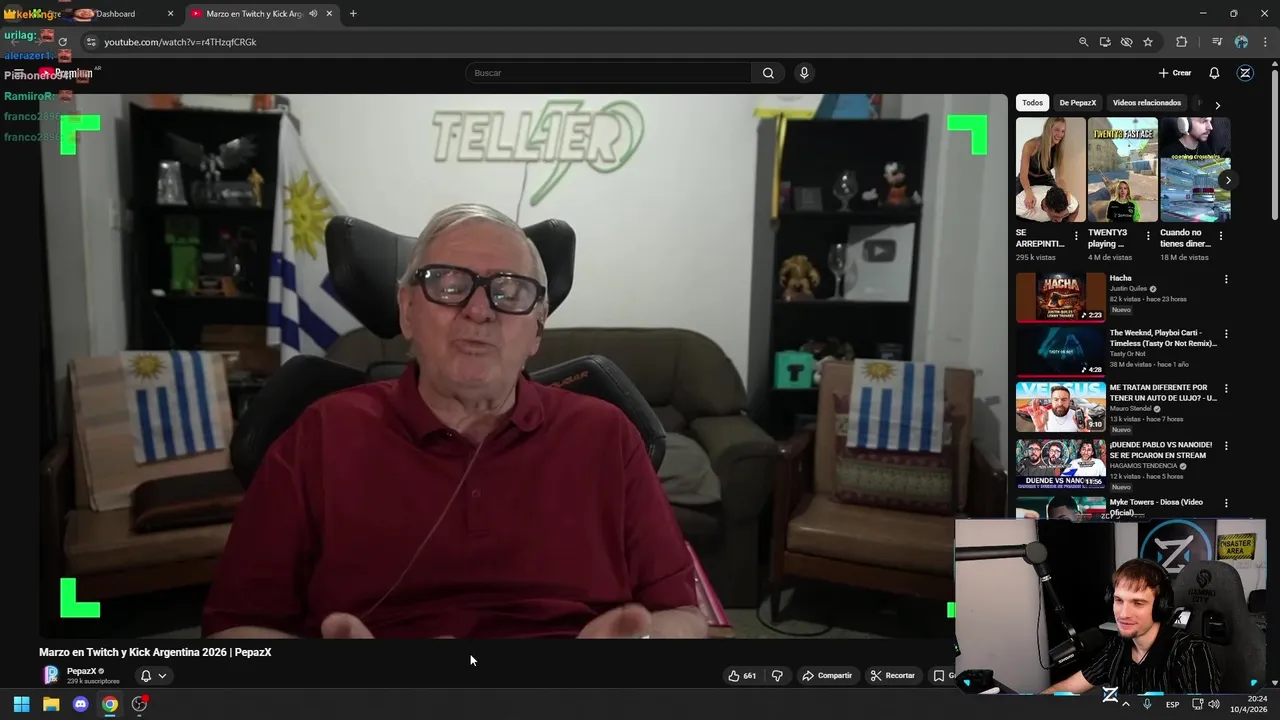Screen dimensions: 1280x720
Task: Advance the Shorts shelf with next arrow
Action: (x=1227, y=180)
